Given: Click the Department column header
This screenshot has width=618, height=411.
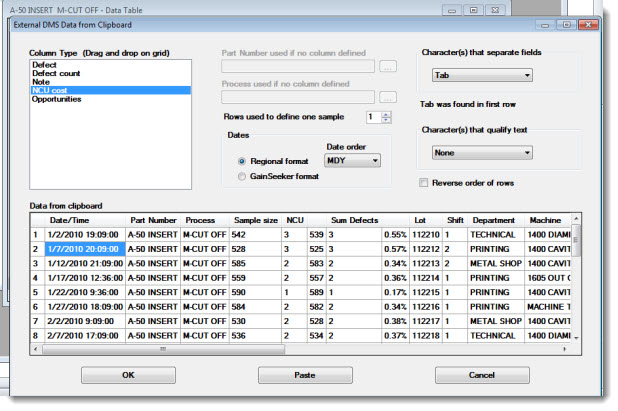Looking at the screenshot, I should coord(493,220).
